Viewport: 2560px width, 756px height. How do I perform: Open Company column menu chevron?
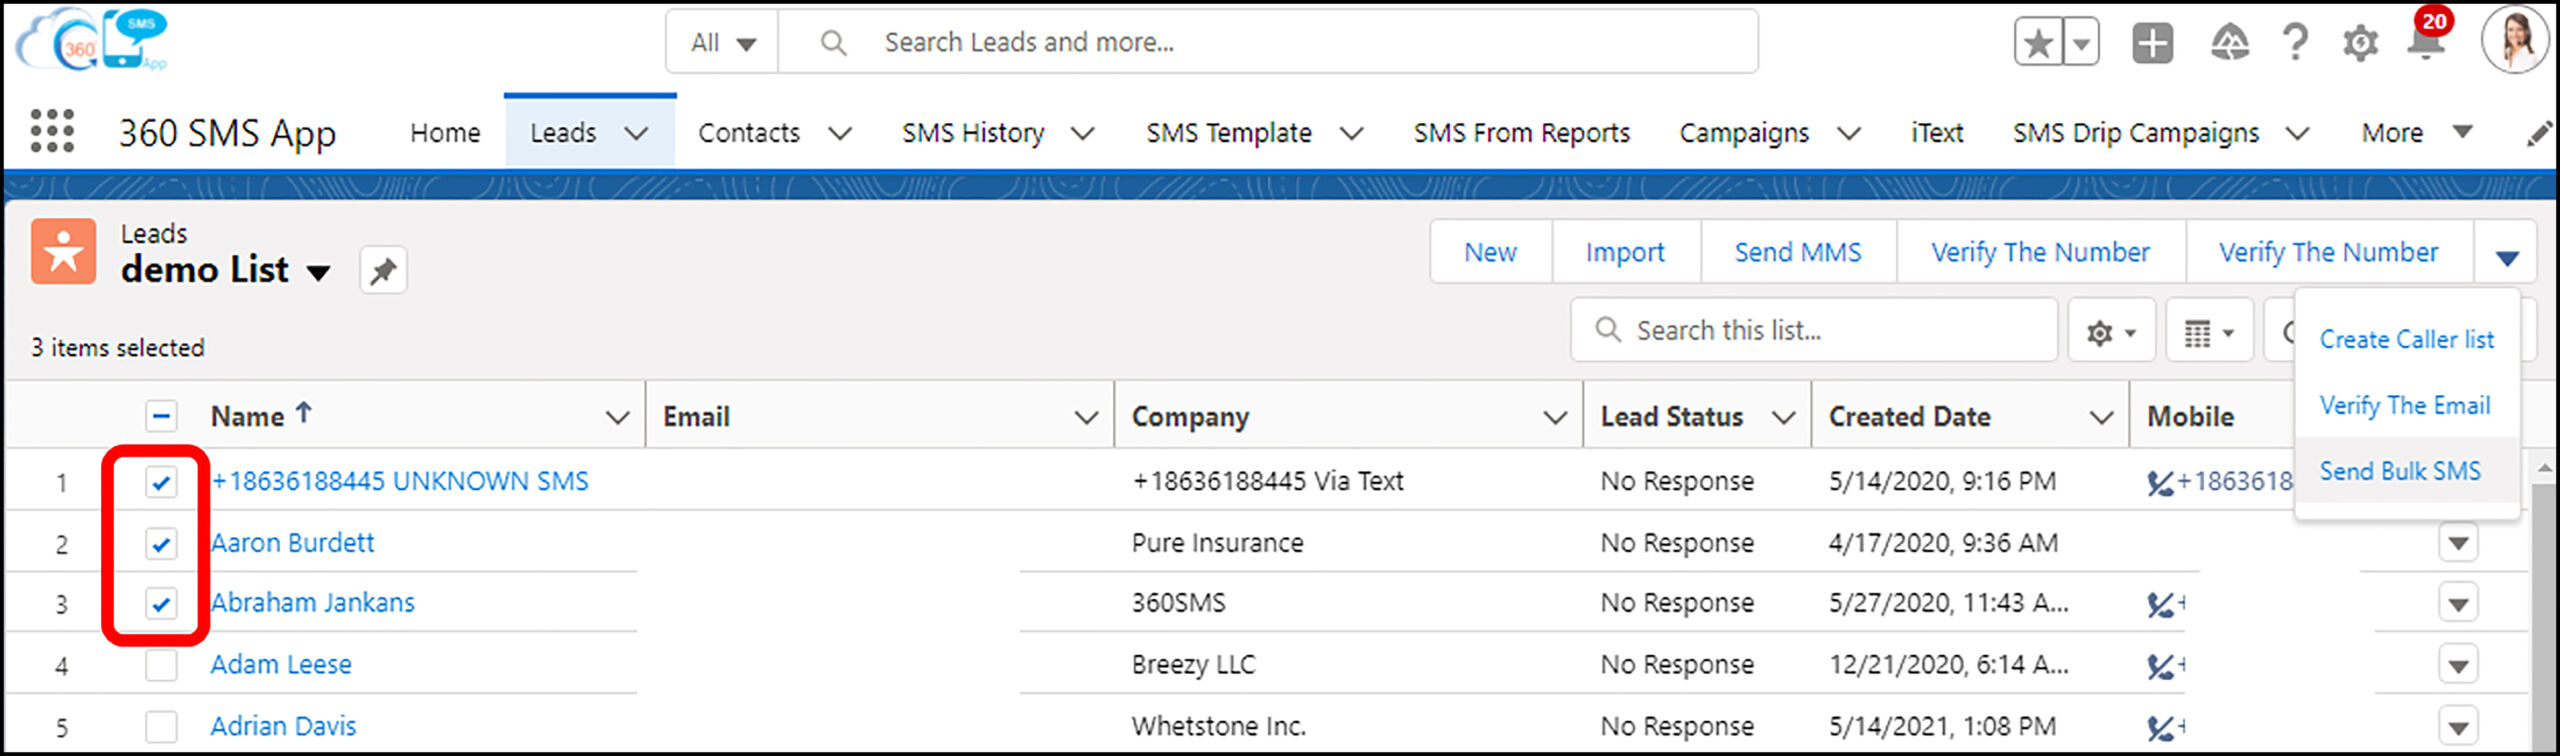coord(1555,417)
